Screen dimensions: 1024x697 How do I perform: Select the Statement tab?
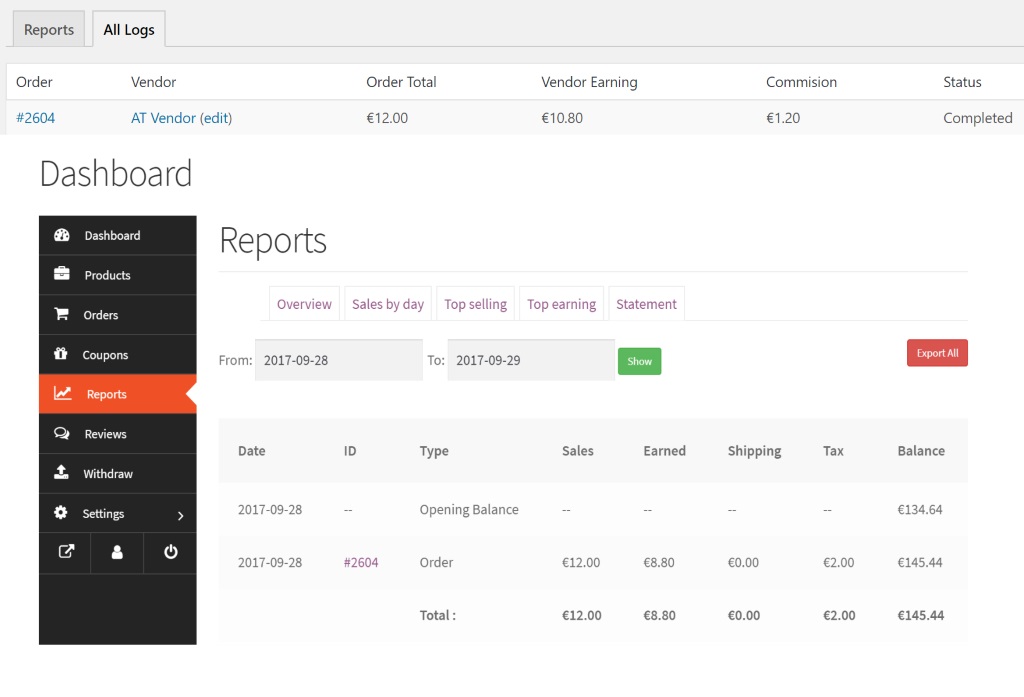pyautogui.click(x=647, y=304)
